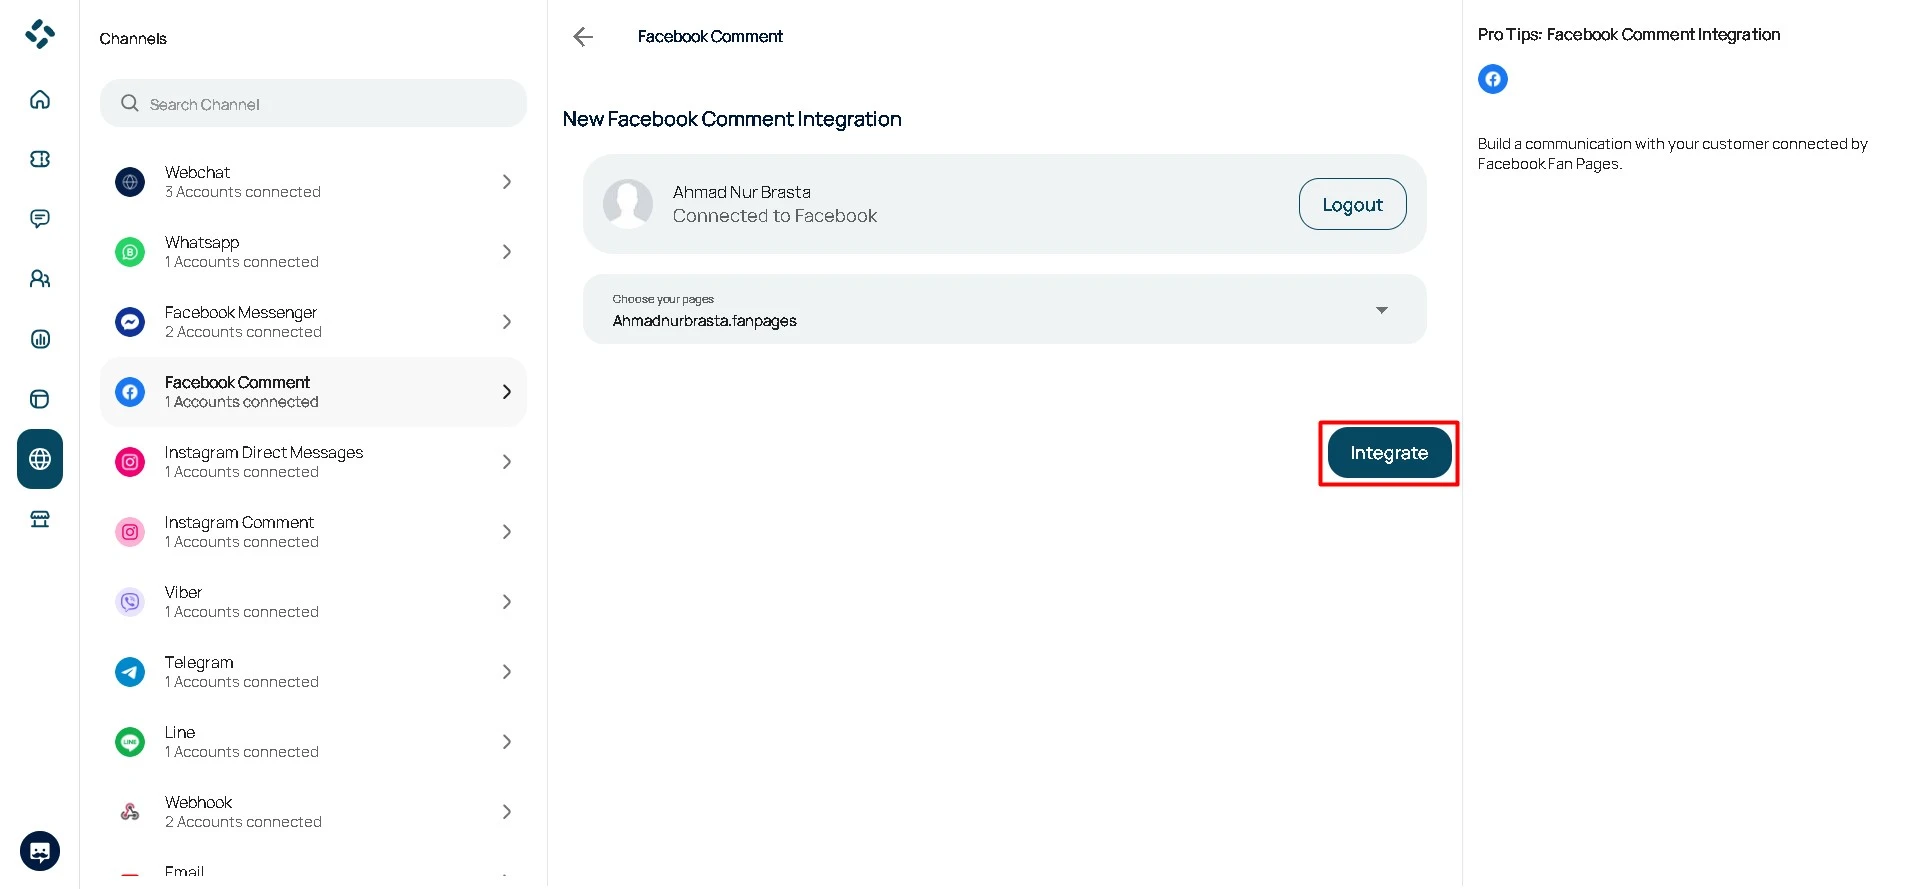
Task: Open the contacts icon in the sidebar
Action: [x=40, y=279]
